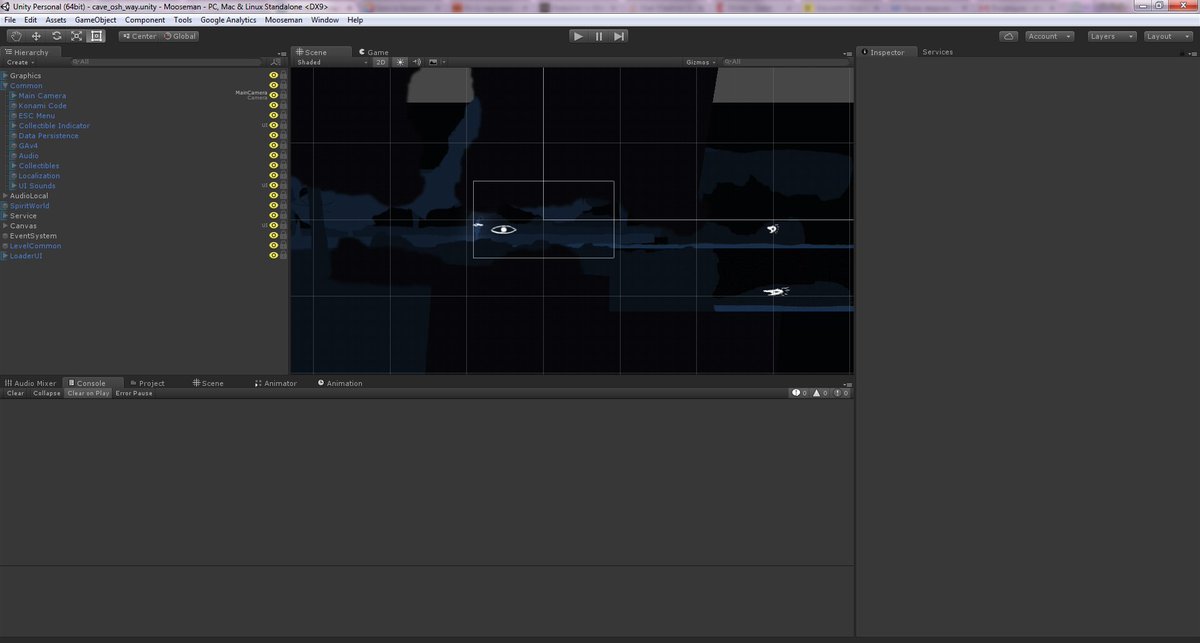Click the Hierarchy search-by-type icon

(275, 62)
